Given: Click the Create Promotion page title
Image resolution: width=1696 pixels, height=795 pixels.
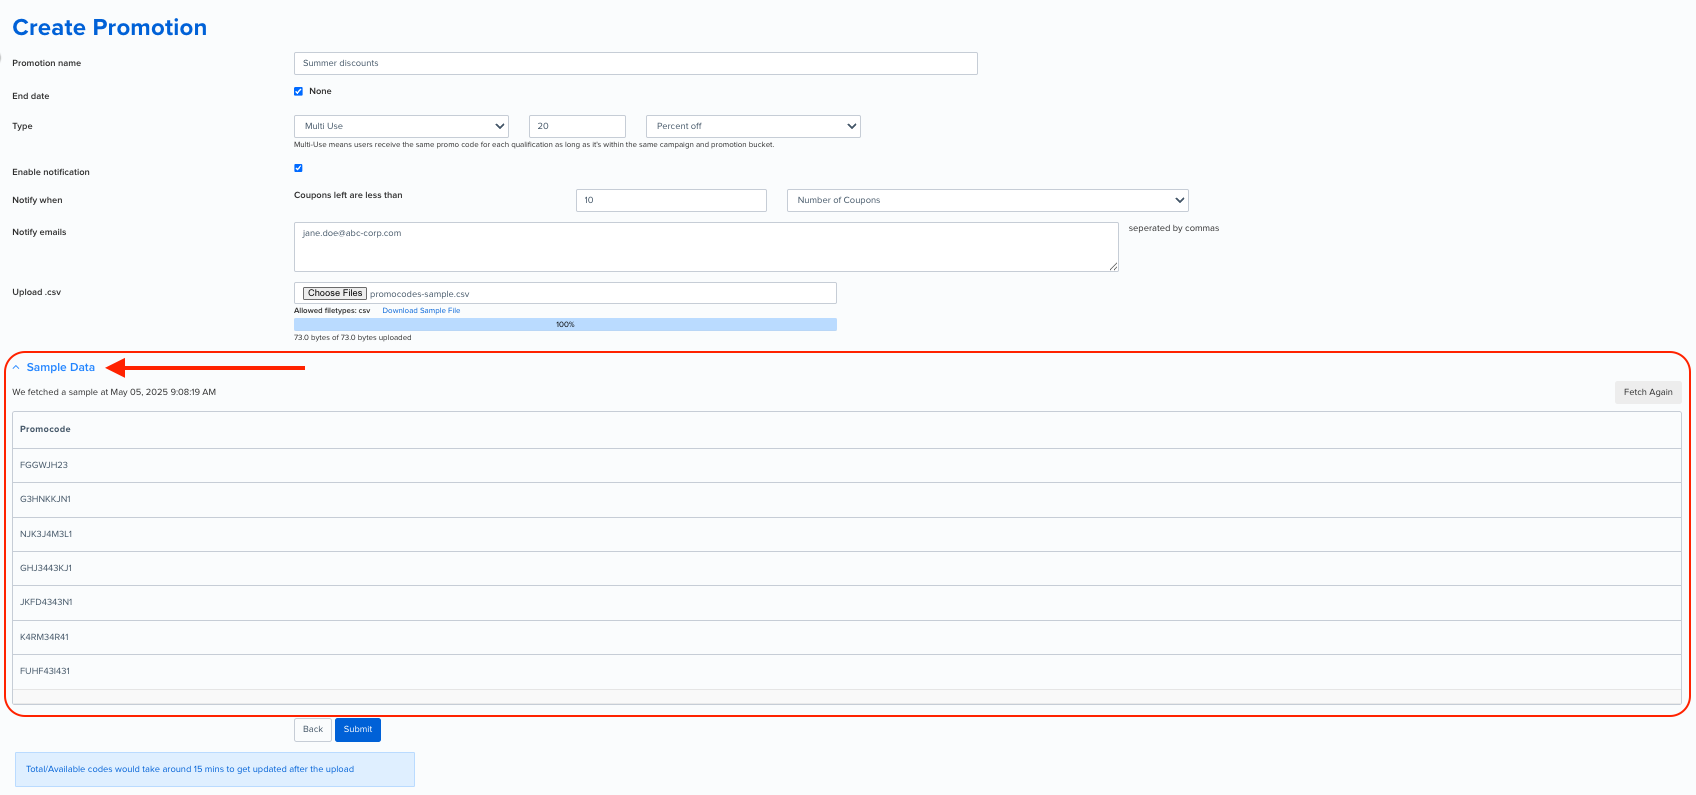Looking at the screenshot, I should tap(110, 28).
